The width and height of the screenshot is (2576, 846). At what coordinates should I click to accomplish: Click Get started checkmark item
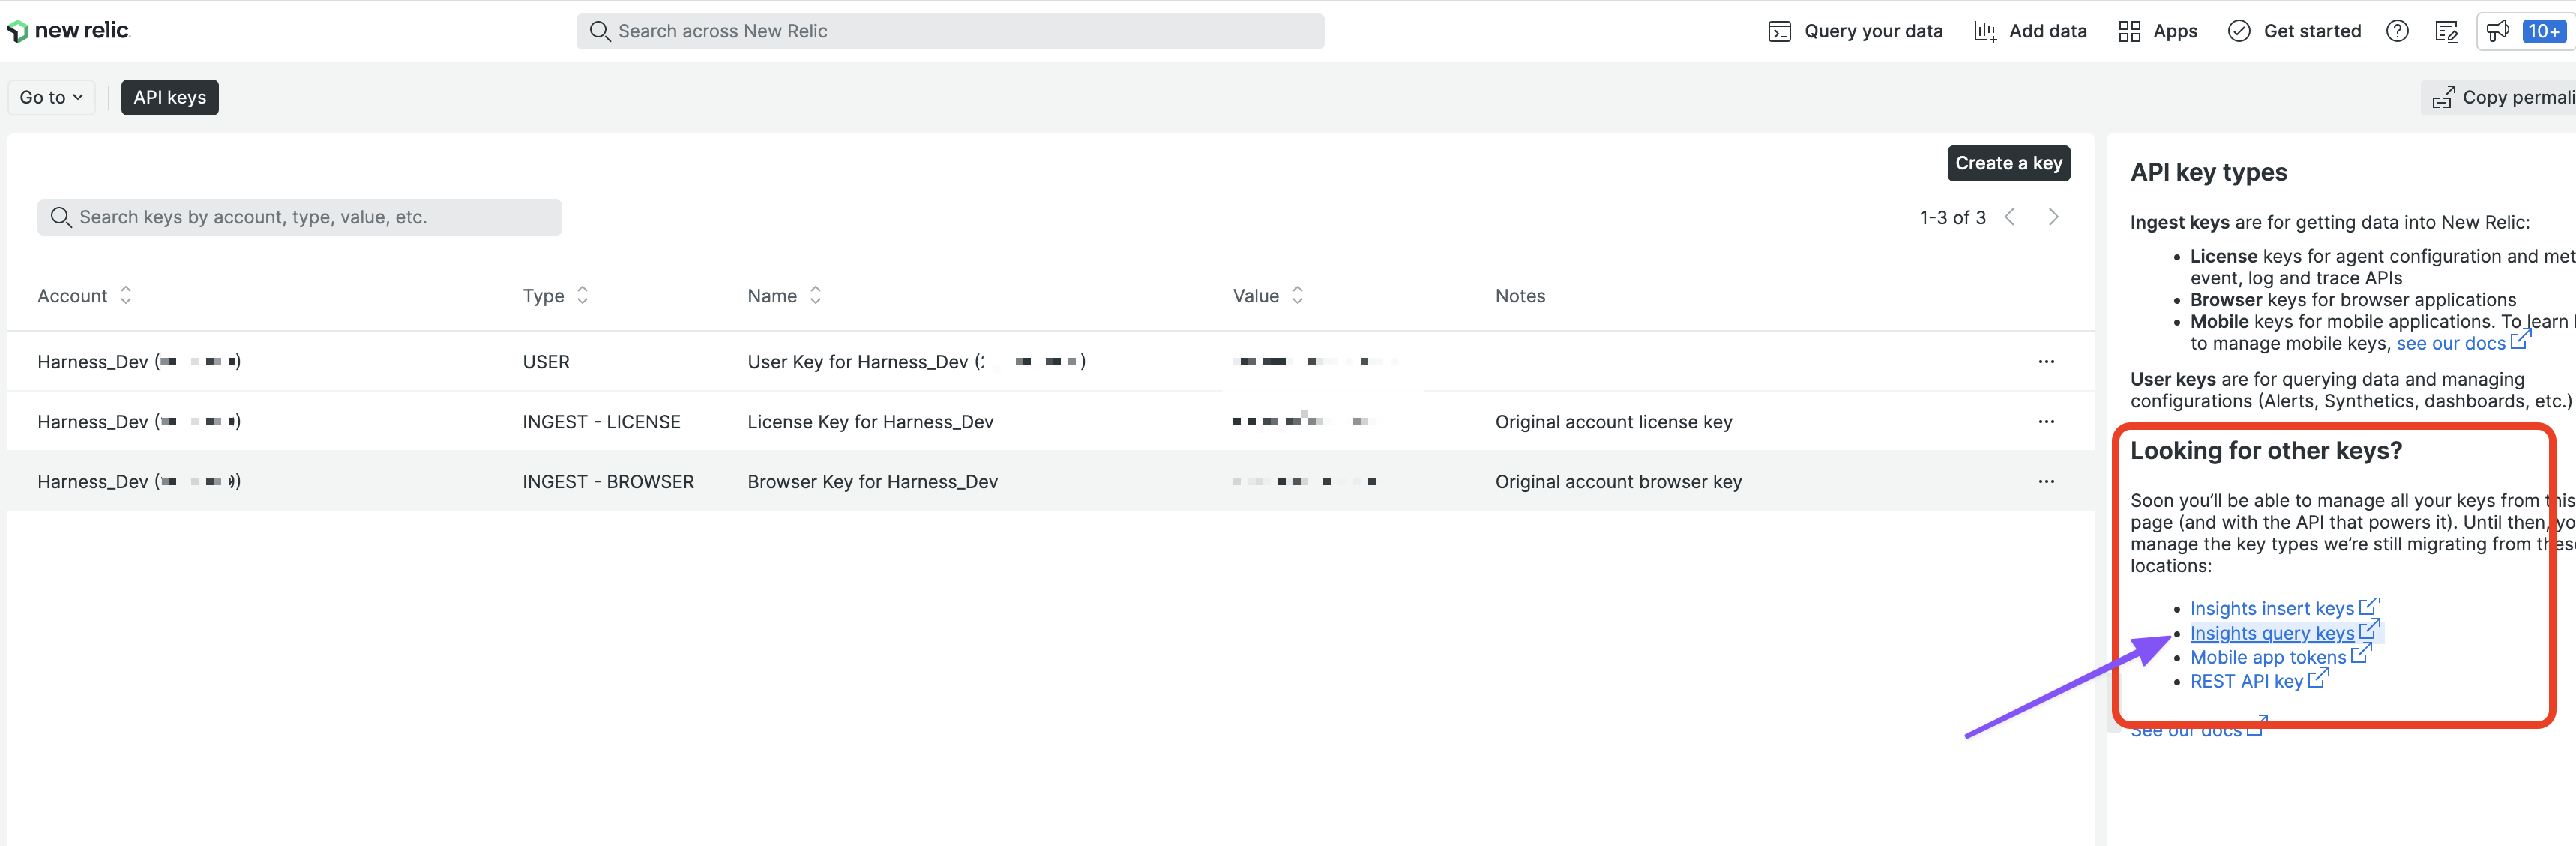click(x=2294, y=31)
